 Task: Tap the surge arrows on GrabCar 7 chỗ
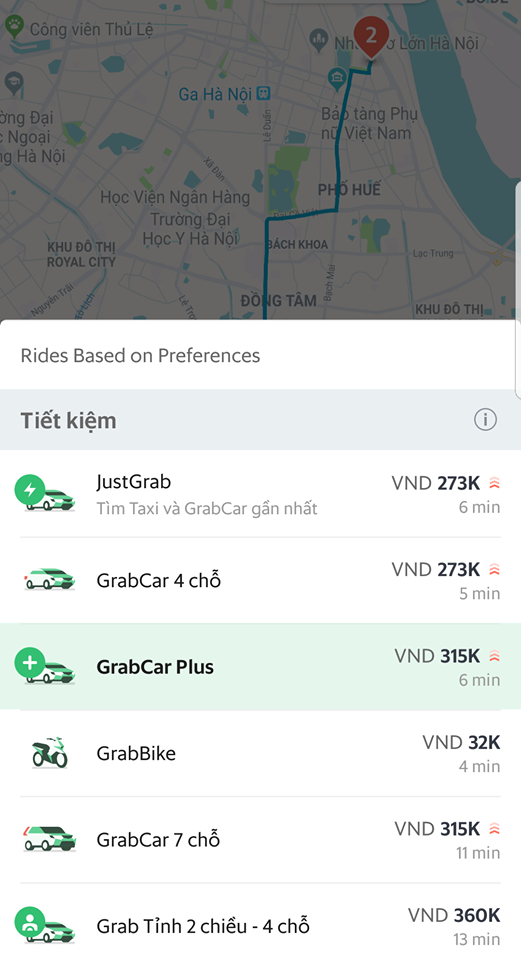[x=495, y=829]
